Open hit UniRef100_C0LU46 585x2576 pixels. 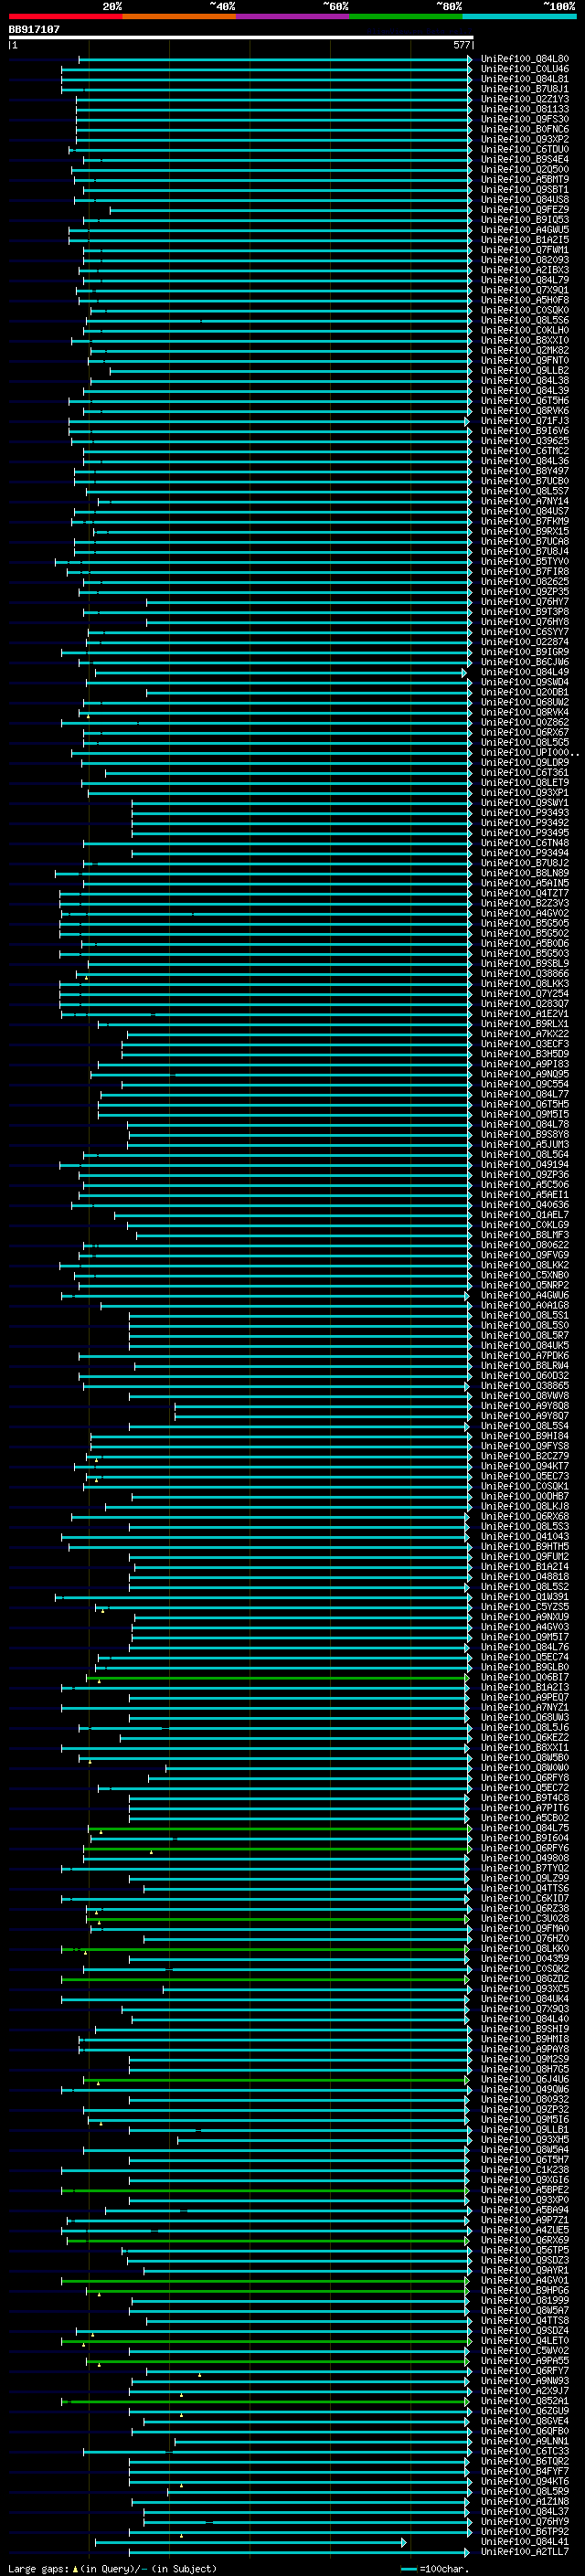[x=525, y=69]
